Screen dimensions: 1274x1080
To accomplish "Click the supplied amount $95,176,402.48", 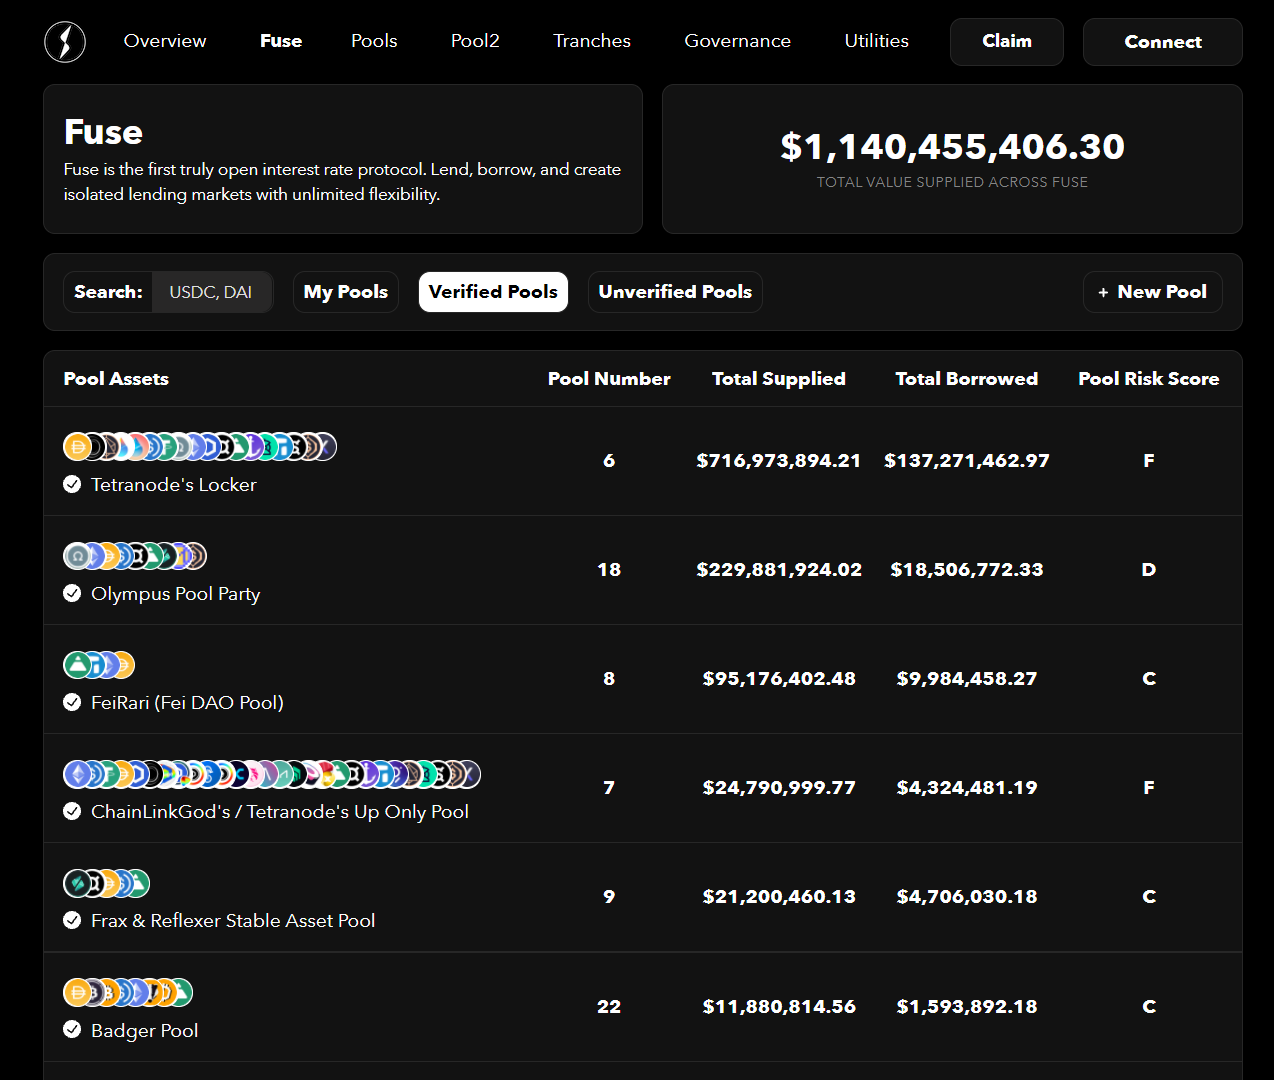I will pos(779,679).
